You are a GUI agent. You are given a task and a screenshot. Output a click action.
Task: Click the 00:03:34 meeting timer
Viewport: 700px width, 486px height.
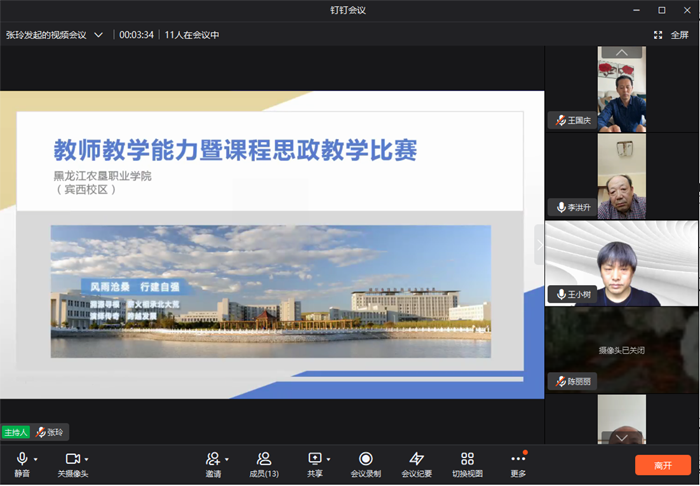point(136,35)
